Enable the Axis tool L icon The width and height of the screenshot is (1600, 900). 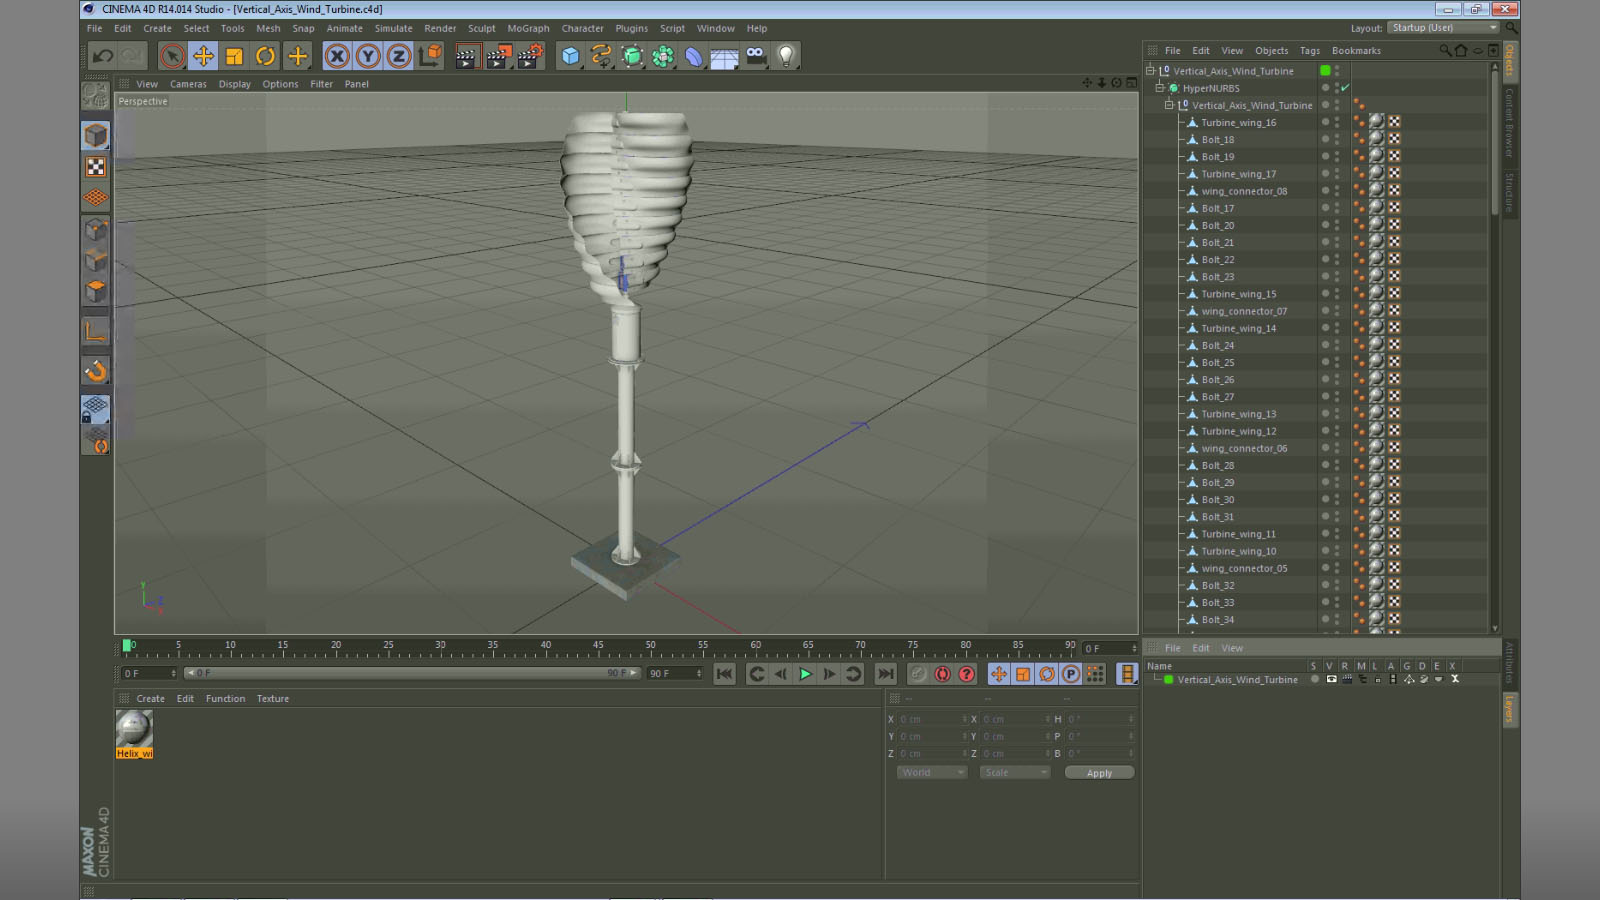[x=96, y=331]
